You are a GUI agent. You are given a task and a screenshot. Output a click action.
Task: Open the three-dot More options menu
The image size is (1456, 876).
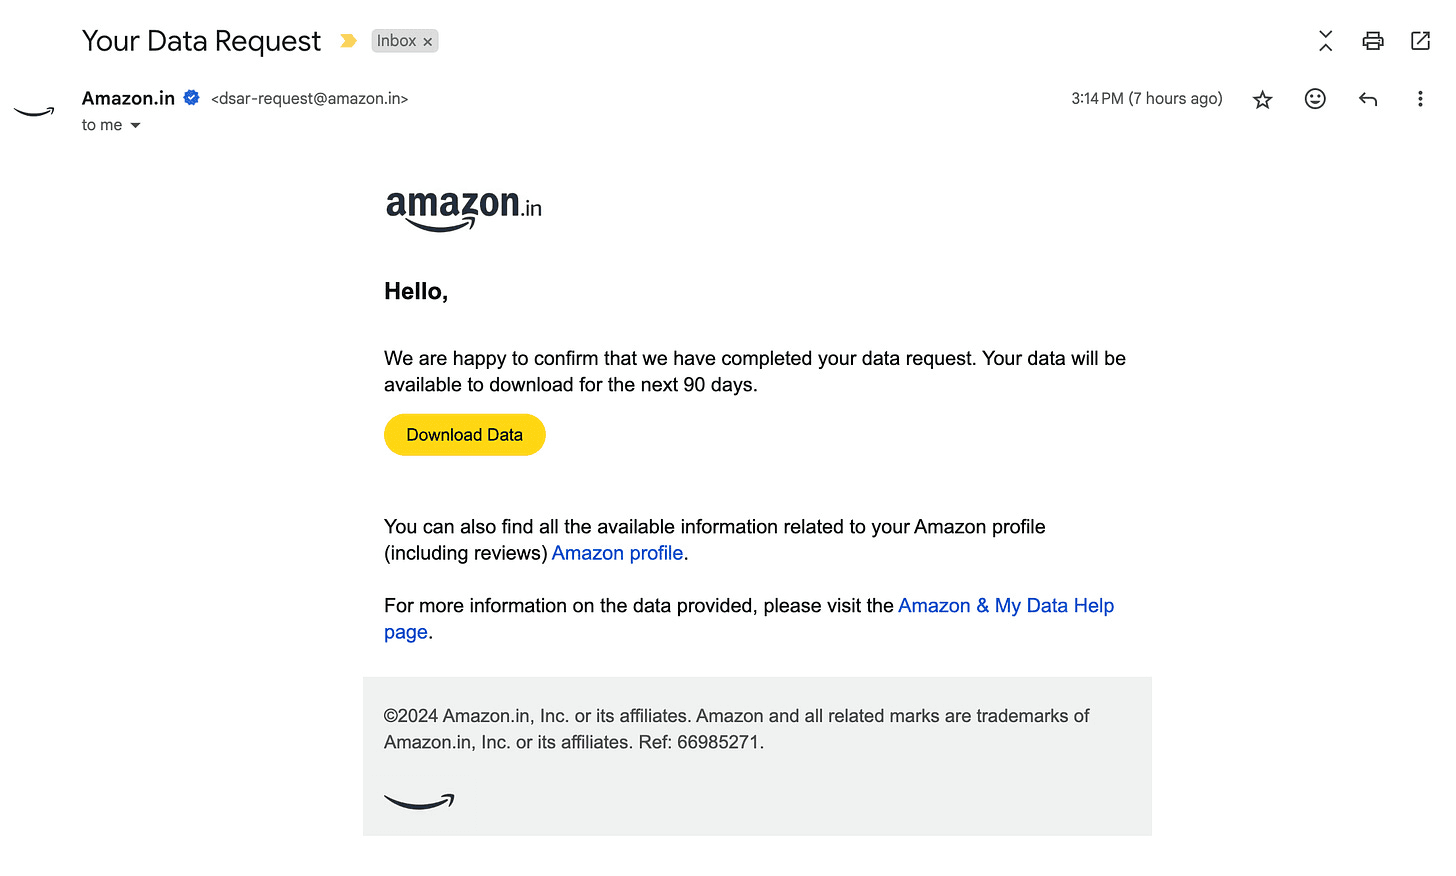click(1420, 98)
